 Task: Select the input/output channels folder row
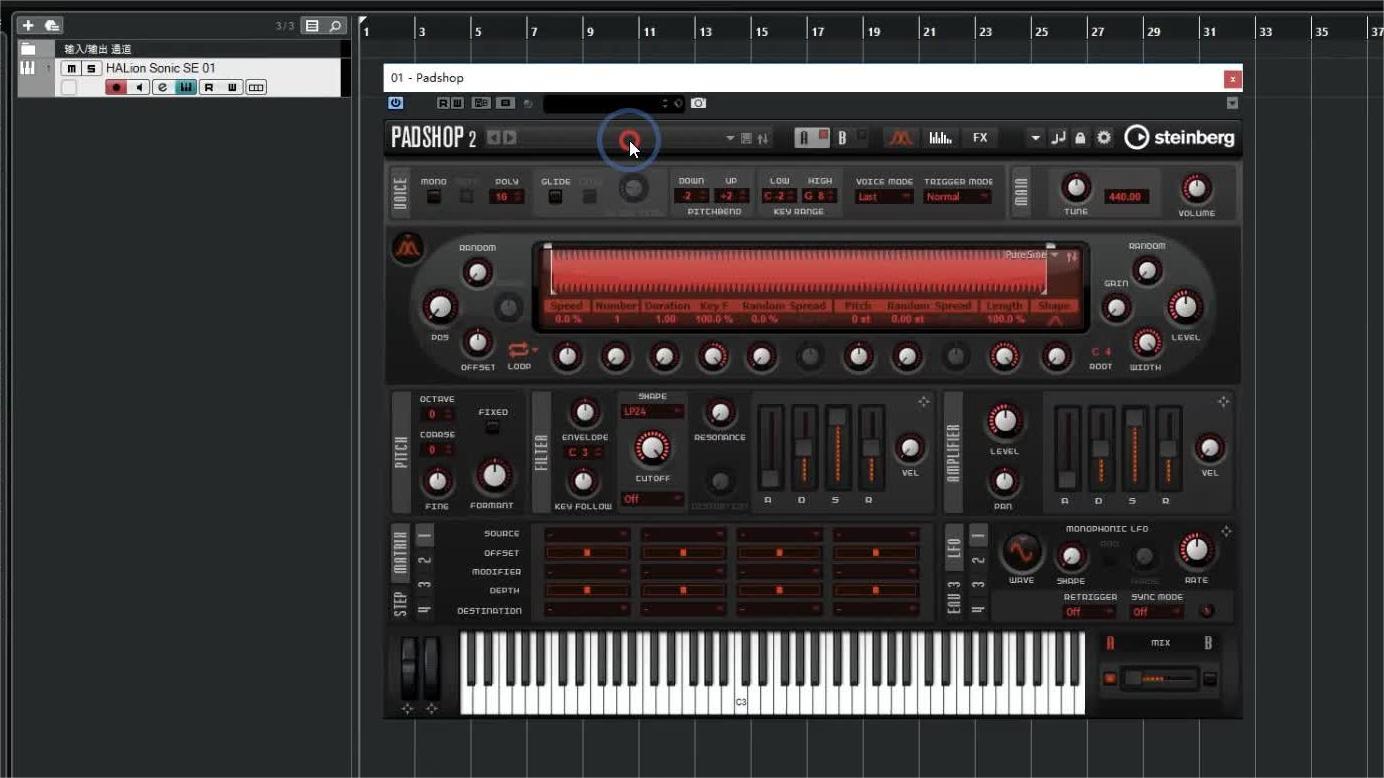coord(180,49)
